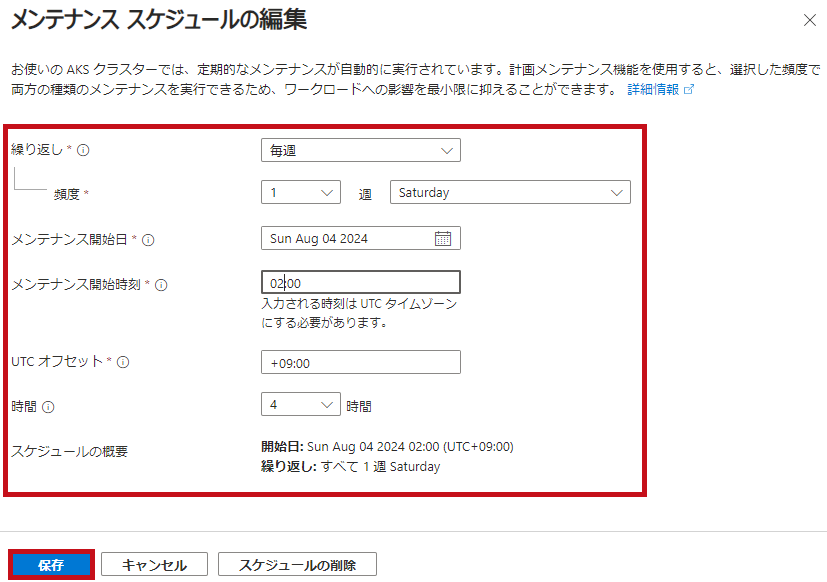The width and height of the screenshot is (827, 582).
Task: Click the キャンセル button
Action: pyautogui.click(x=154, y=565)
